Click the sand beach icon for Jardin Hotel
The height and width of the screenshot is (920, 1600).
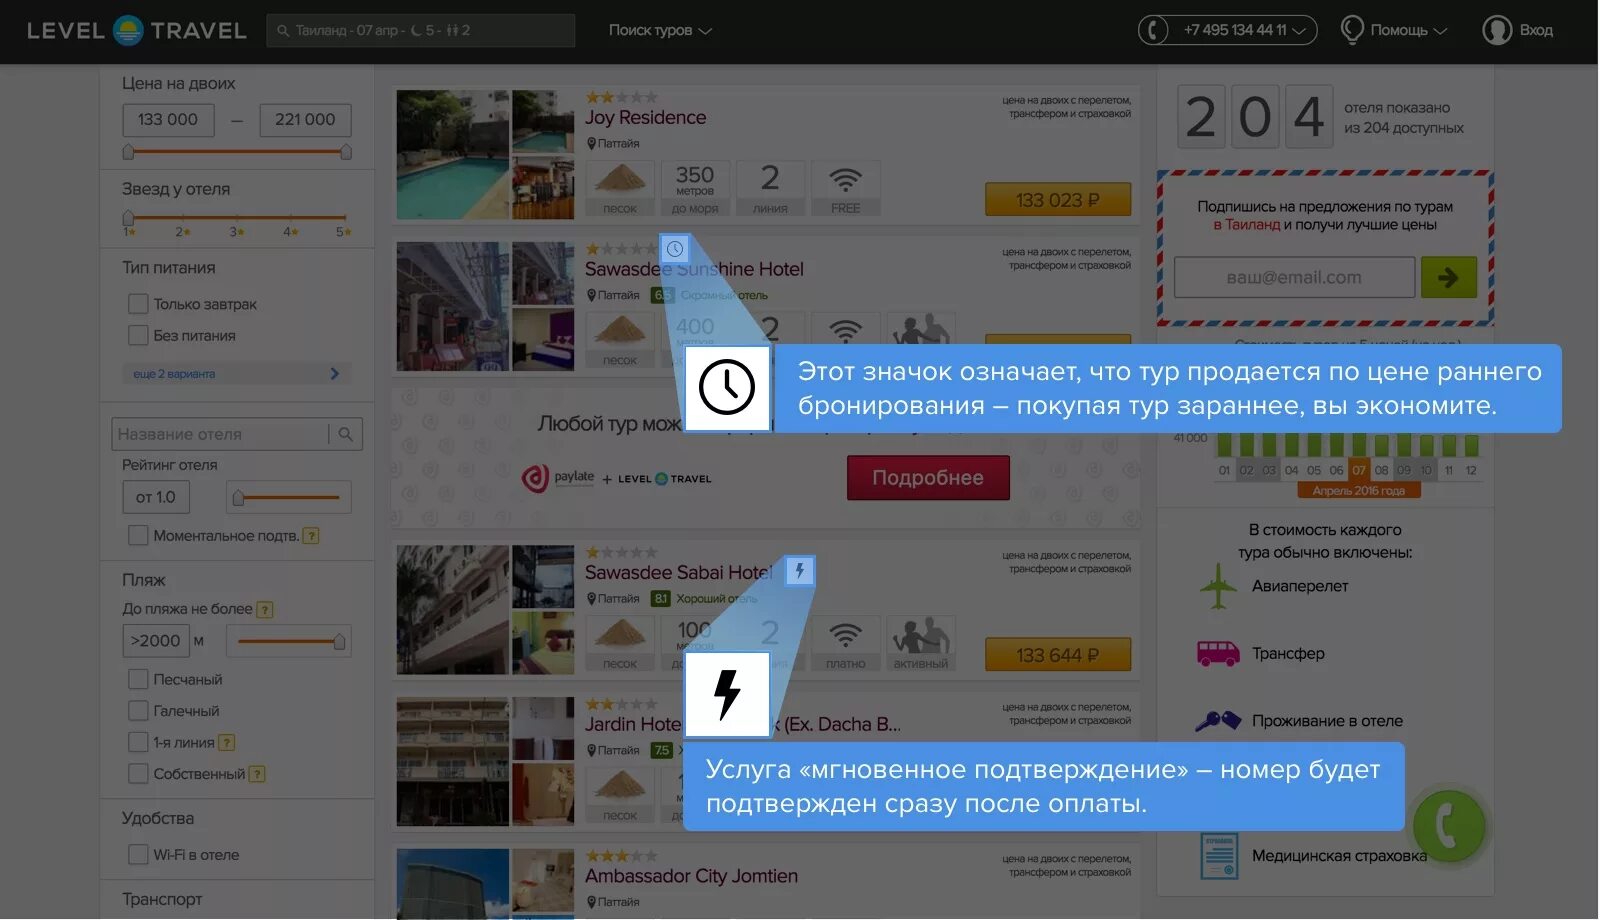(620, 795)
